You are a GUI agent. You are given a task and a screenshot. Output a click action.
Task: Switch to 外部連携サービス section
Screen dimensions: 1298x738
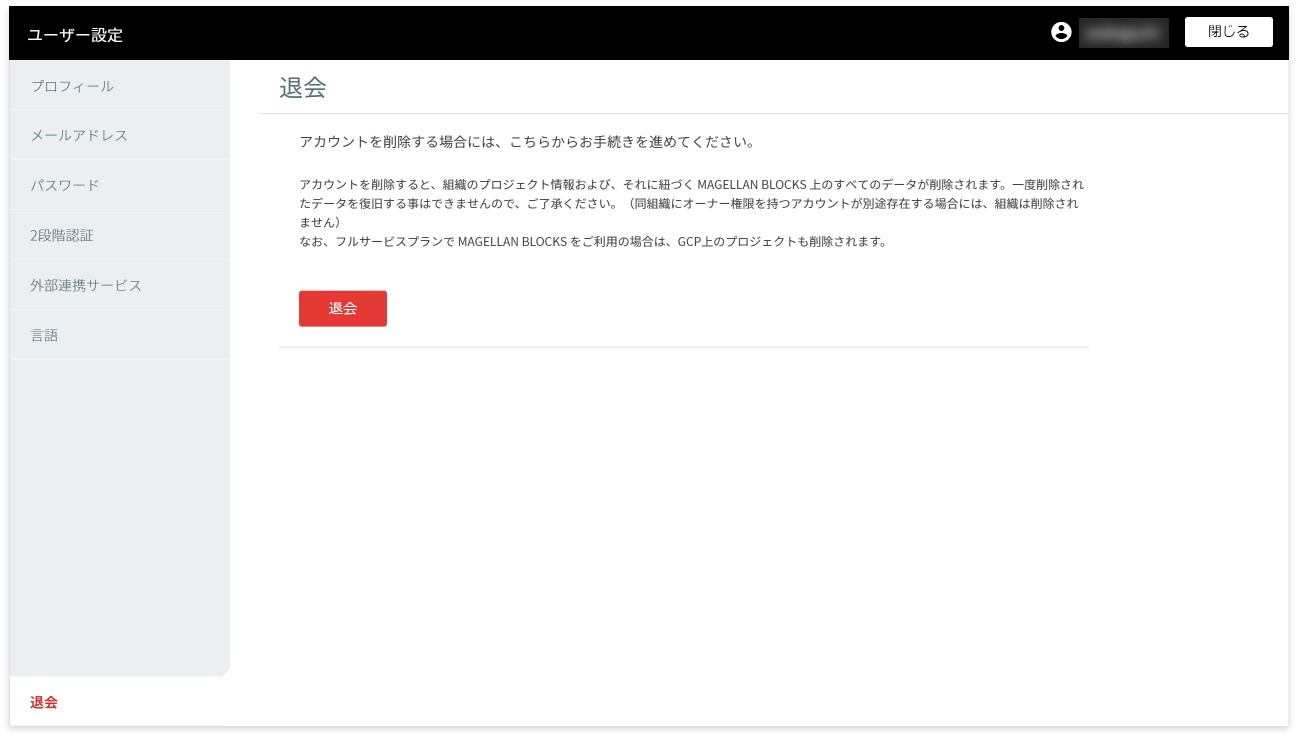click(x=120, y=285)
